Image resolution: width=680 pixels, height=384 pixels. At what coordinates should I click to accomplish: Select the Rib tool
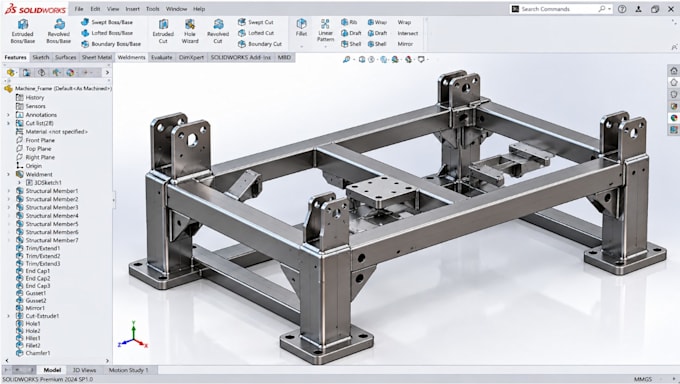[x=349, y=22]
